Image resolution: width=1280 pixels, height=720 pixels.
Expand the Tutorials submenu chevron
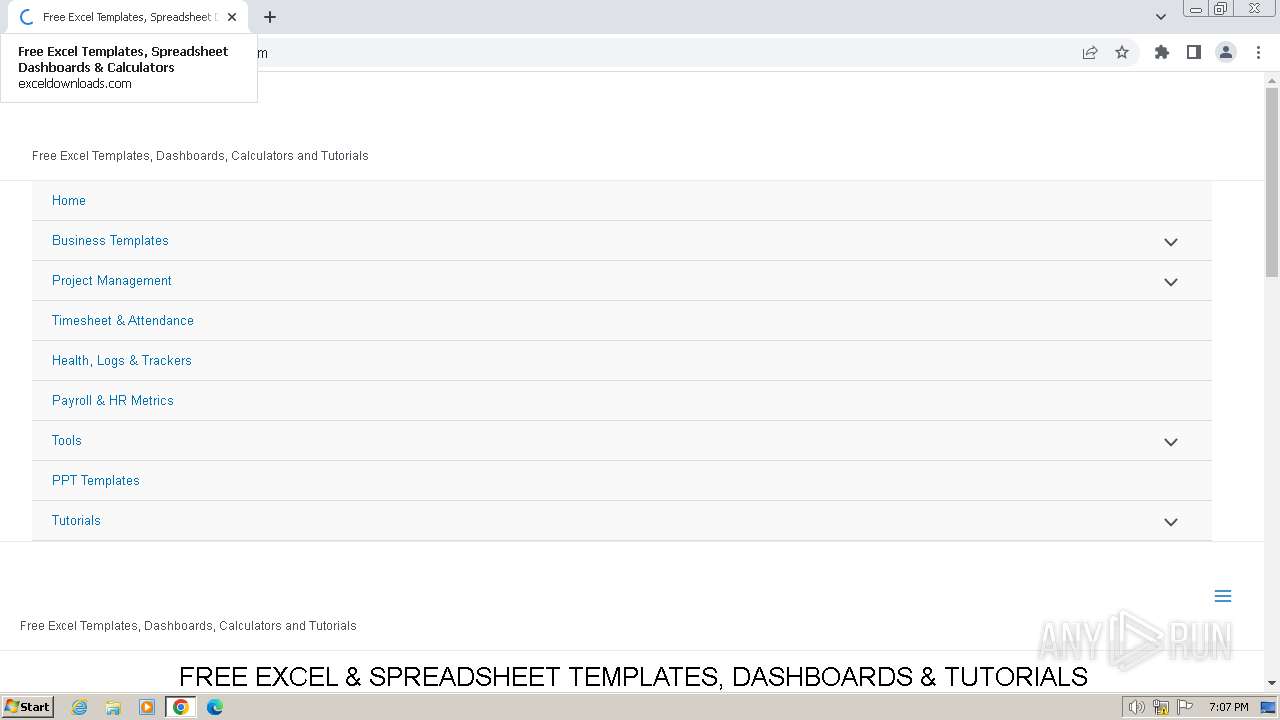point(1171,522)
